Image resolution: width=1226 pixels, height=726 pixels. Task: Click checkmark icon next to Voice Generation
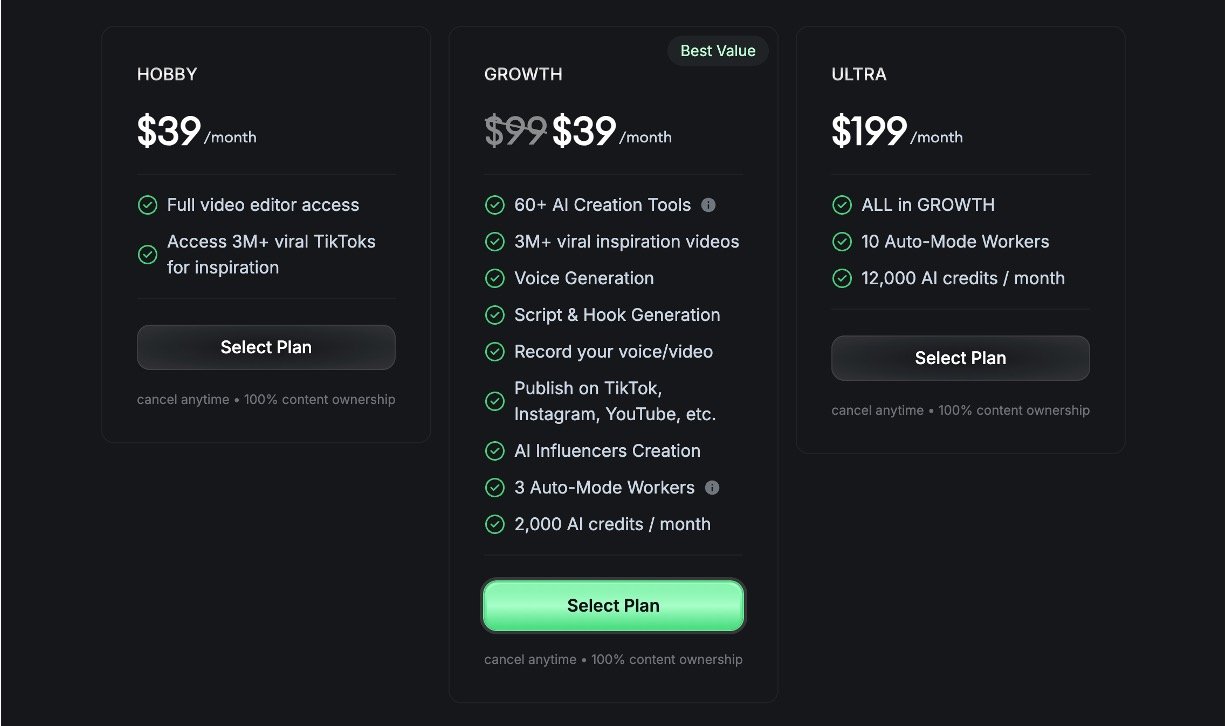pos(494,278)
